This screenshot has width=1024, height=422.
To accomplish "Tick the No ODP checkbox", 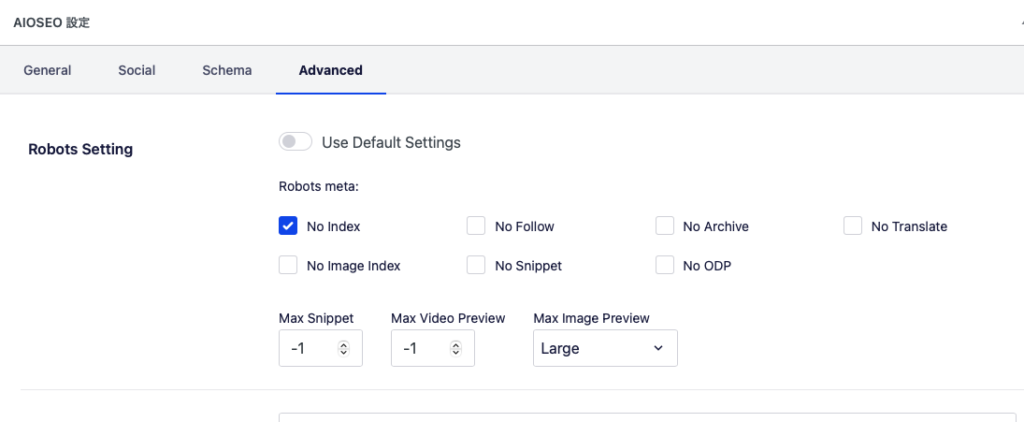I will click(x=665, y=265).
